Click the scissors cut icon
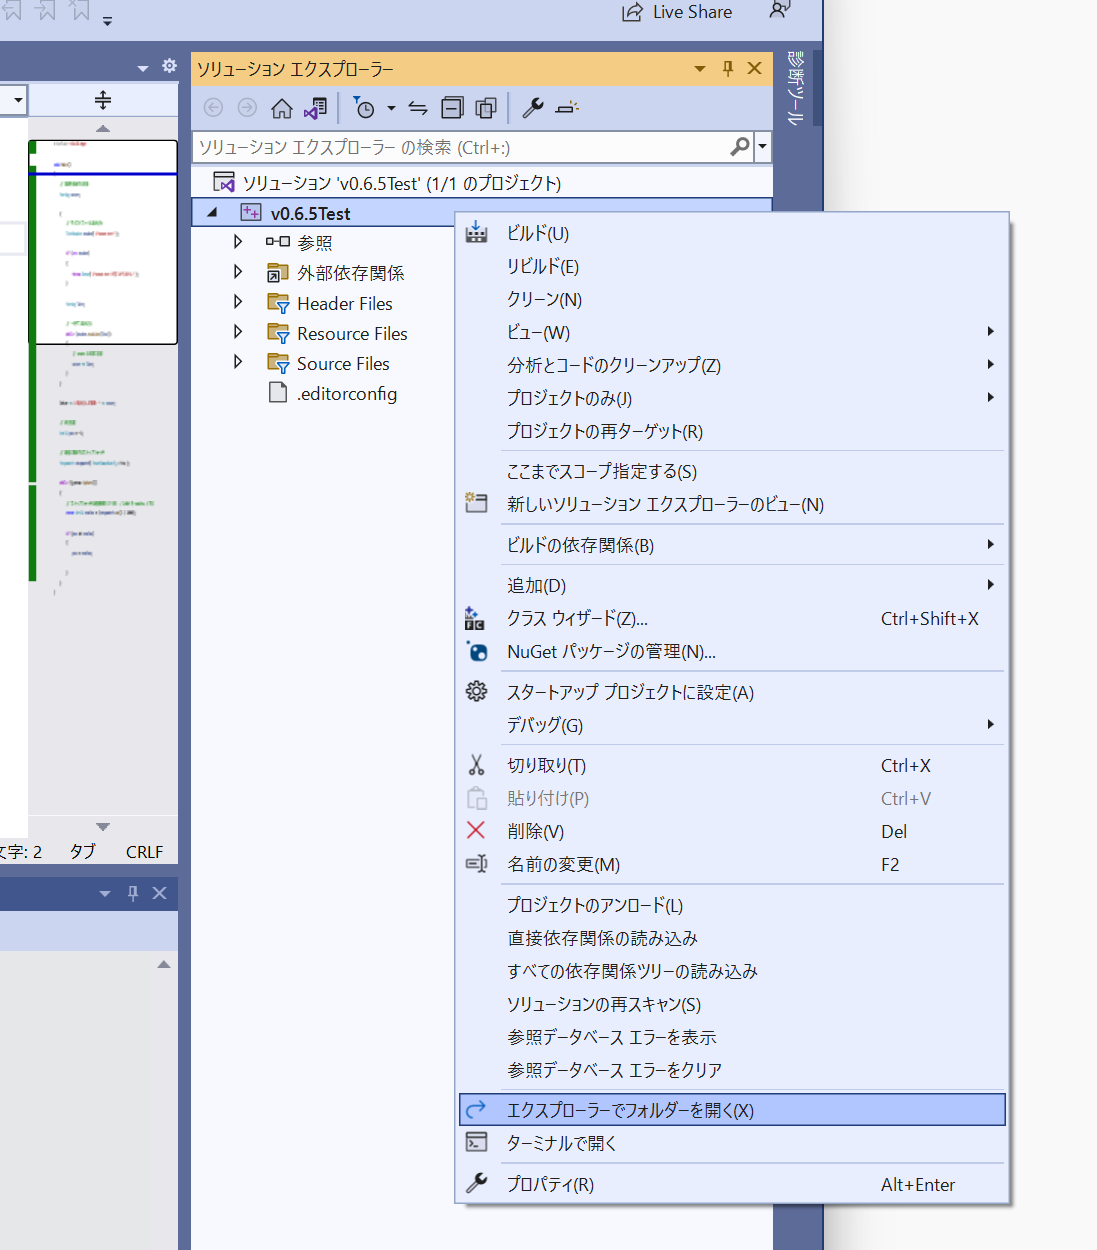 pos(476,765)
